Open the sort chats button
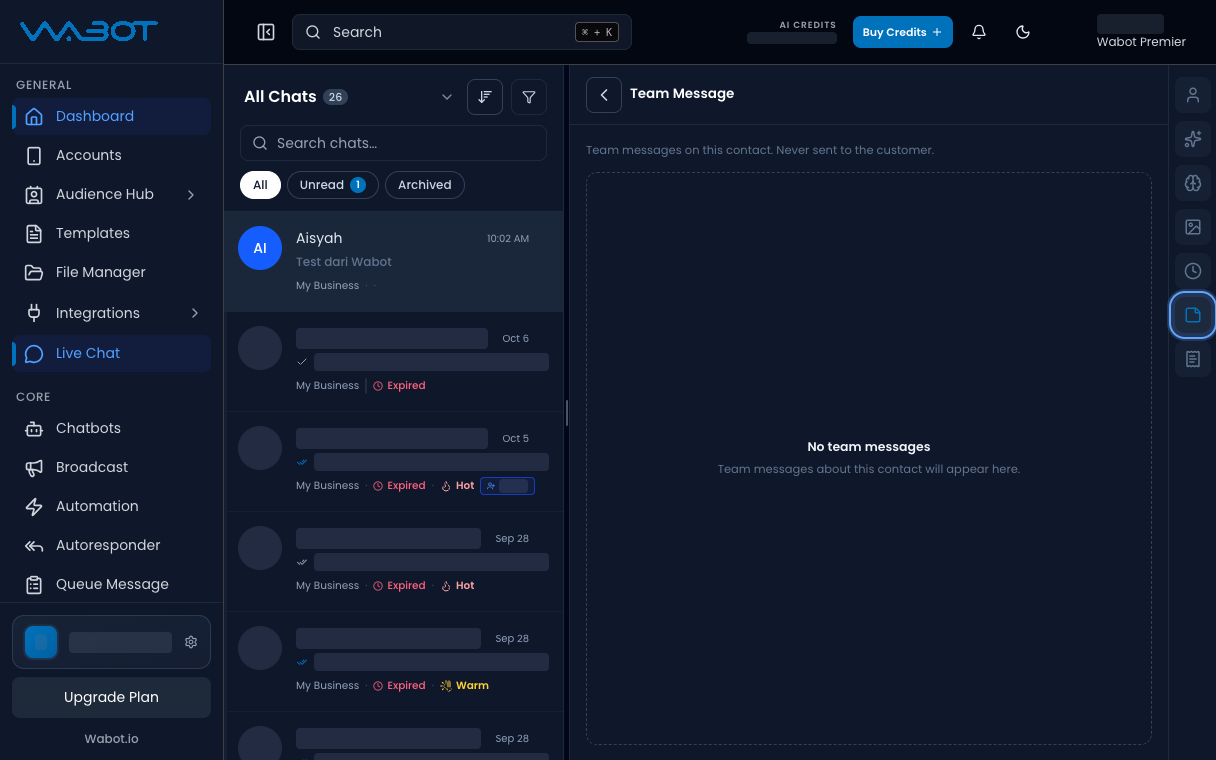 (485, 97)
